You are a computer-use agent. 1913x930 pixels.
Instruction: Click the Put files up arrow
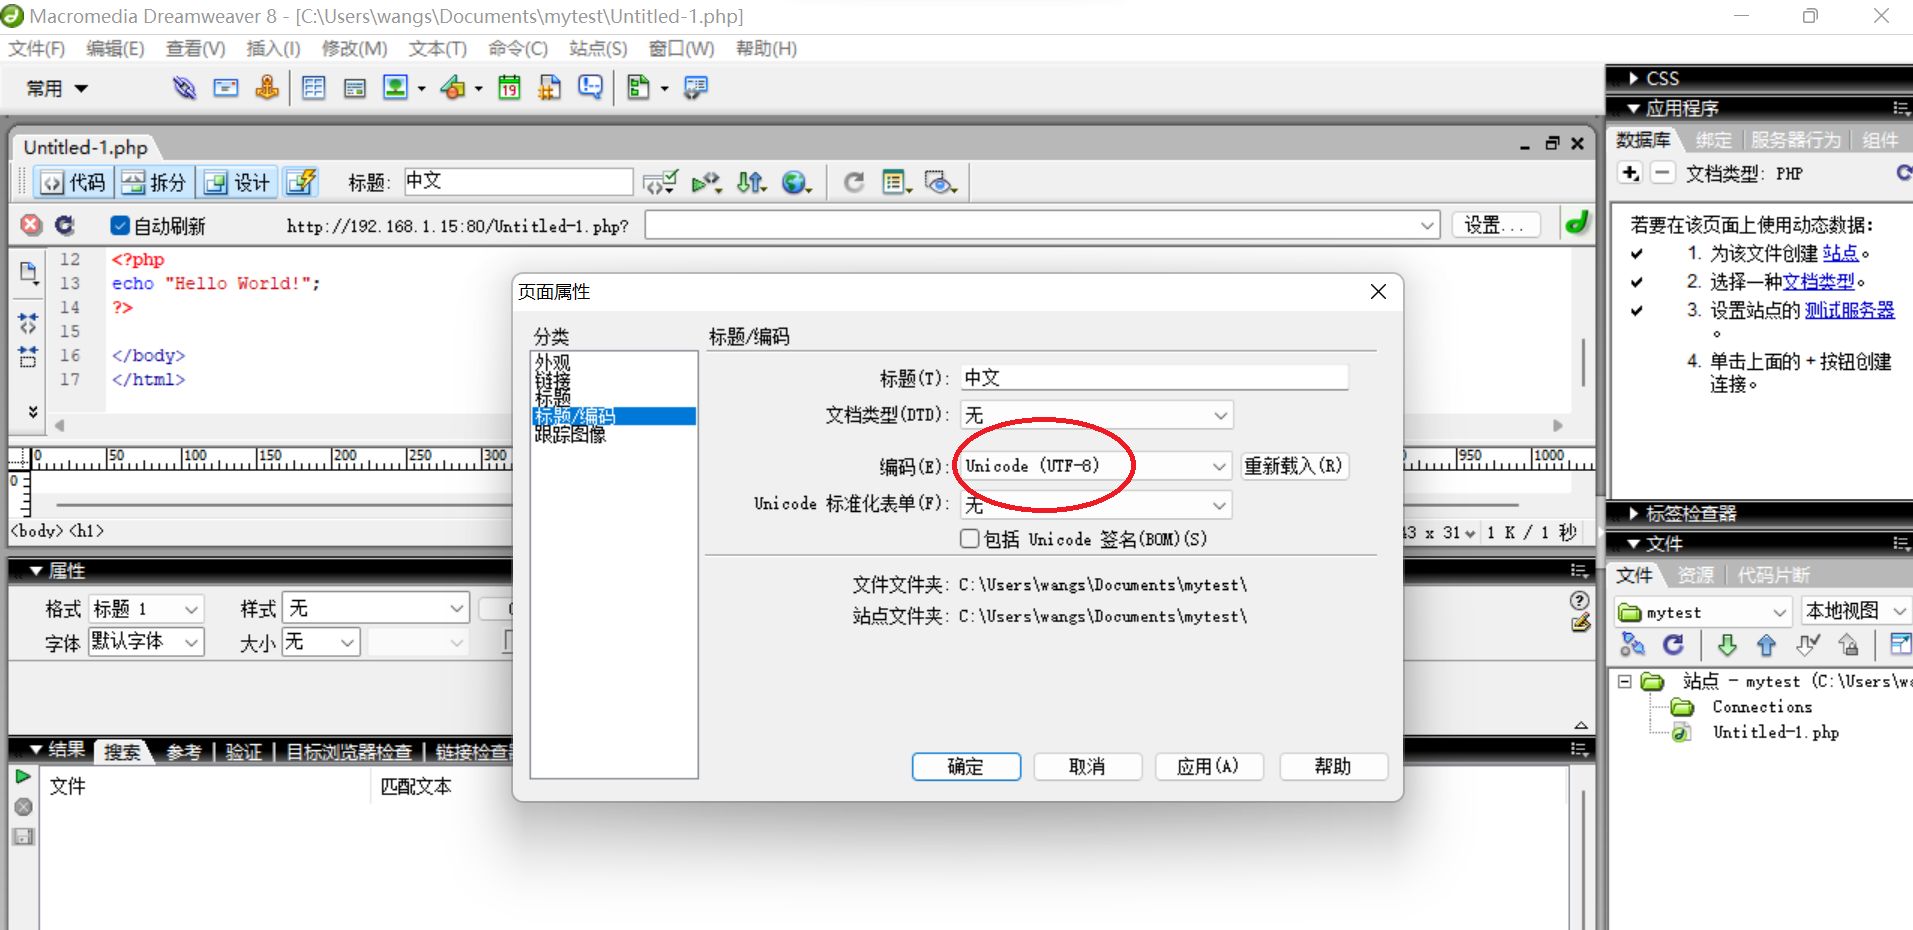click(x=1766, y=644)
